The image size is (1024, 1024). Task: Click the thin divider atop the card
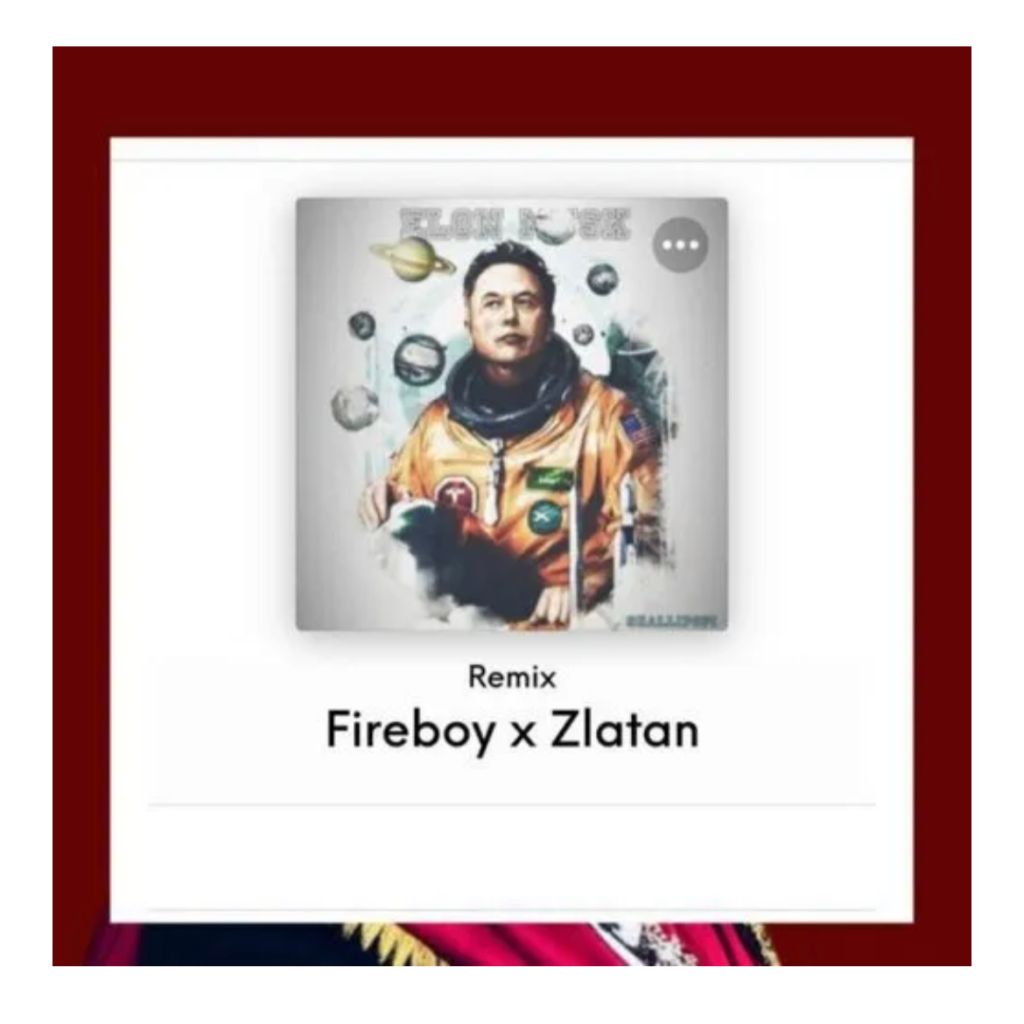point(512,160)
